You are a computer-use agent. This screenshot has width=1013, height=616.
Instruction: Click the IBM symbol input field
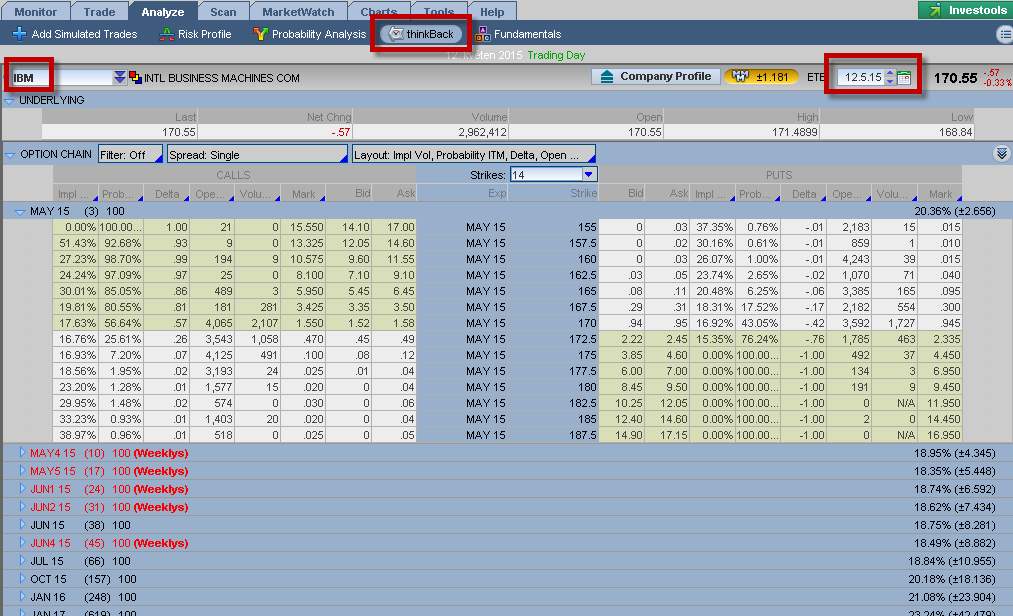[x=60, y=77]
